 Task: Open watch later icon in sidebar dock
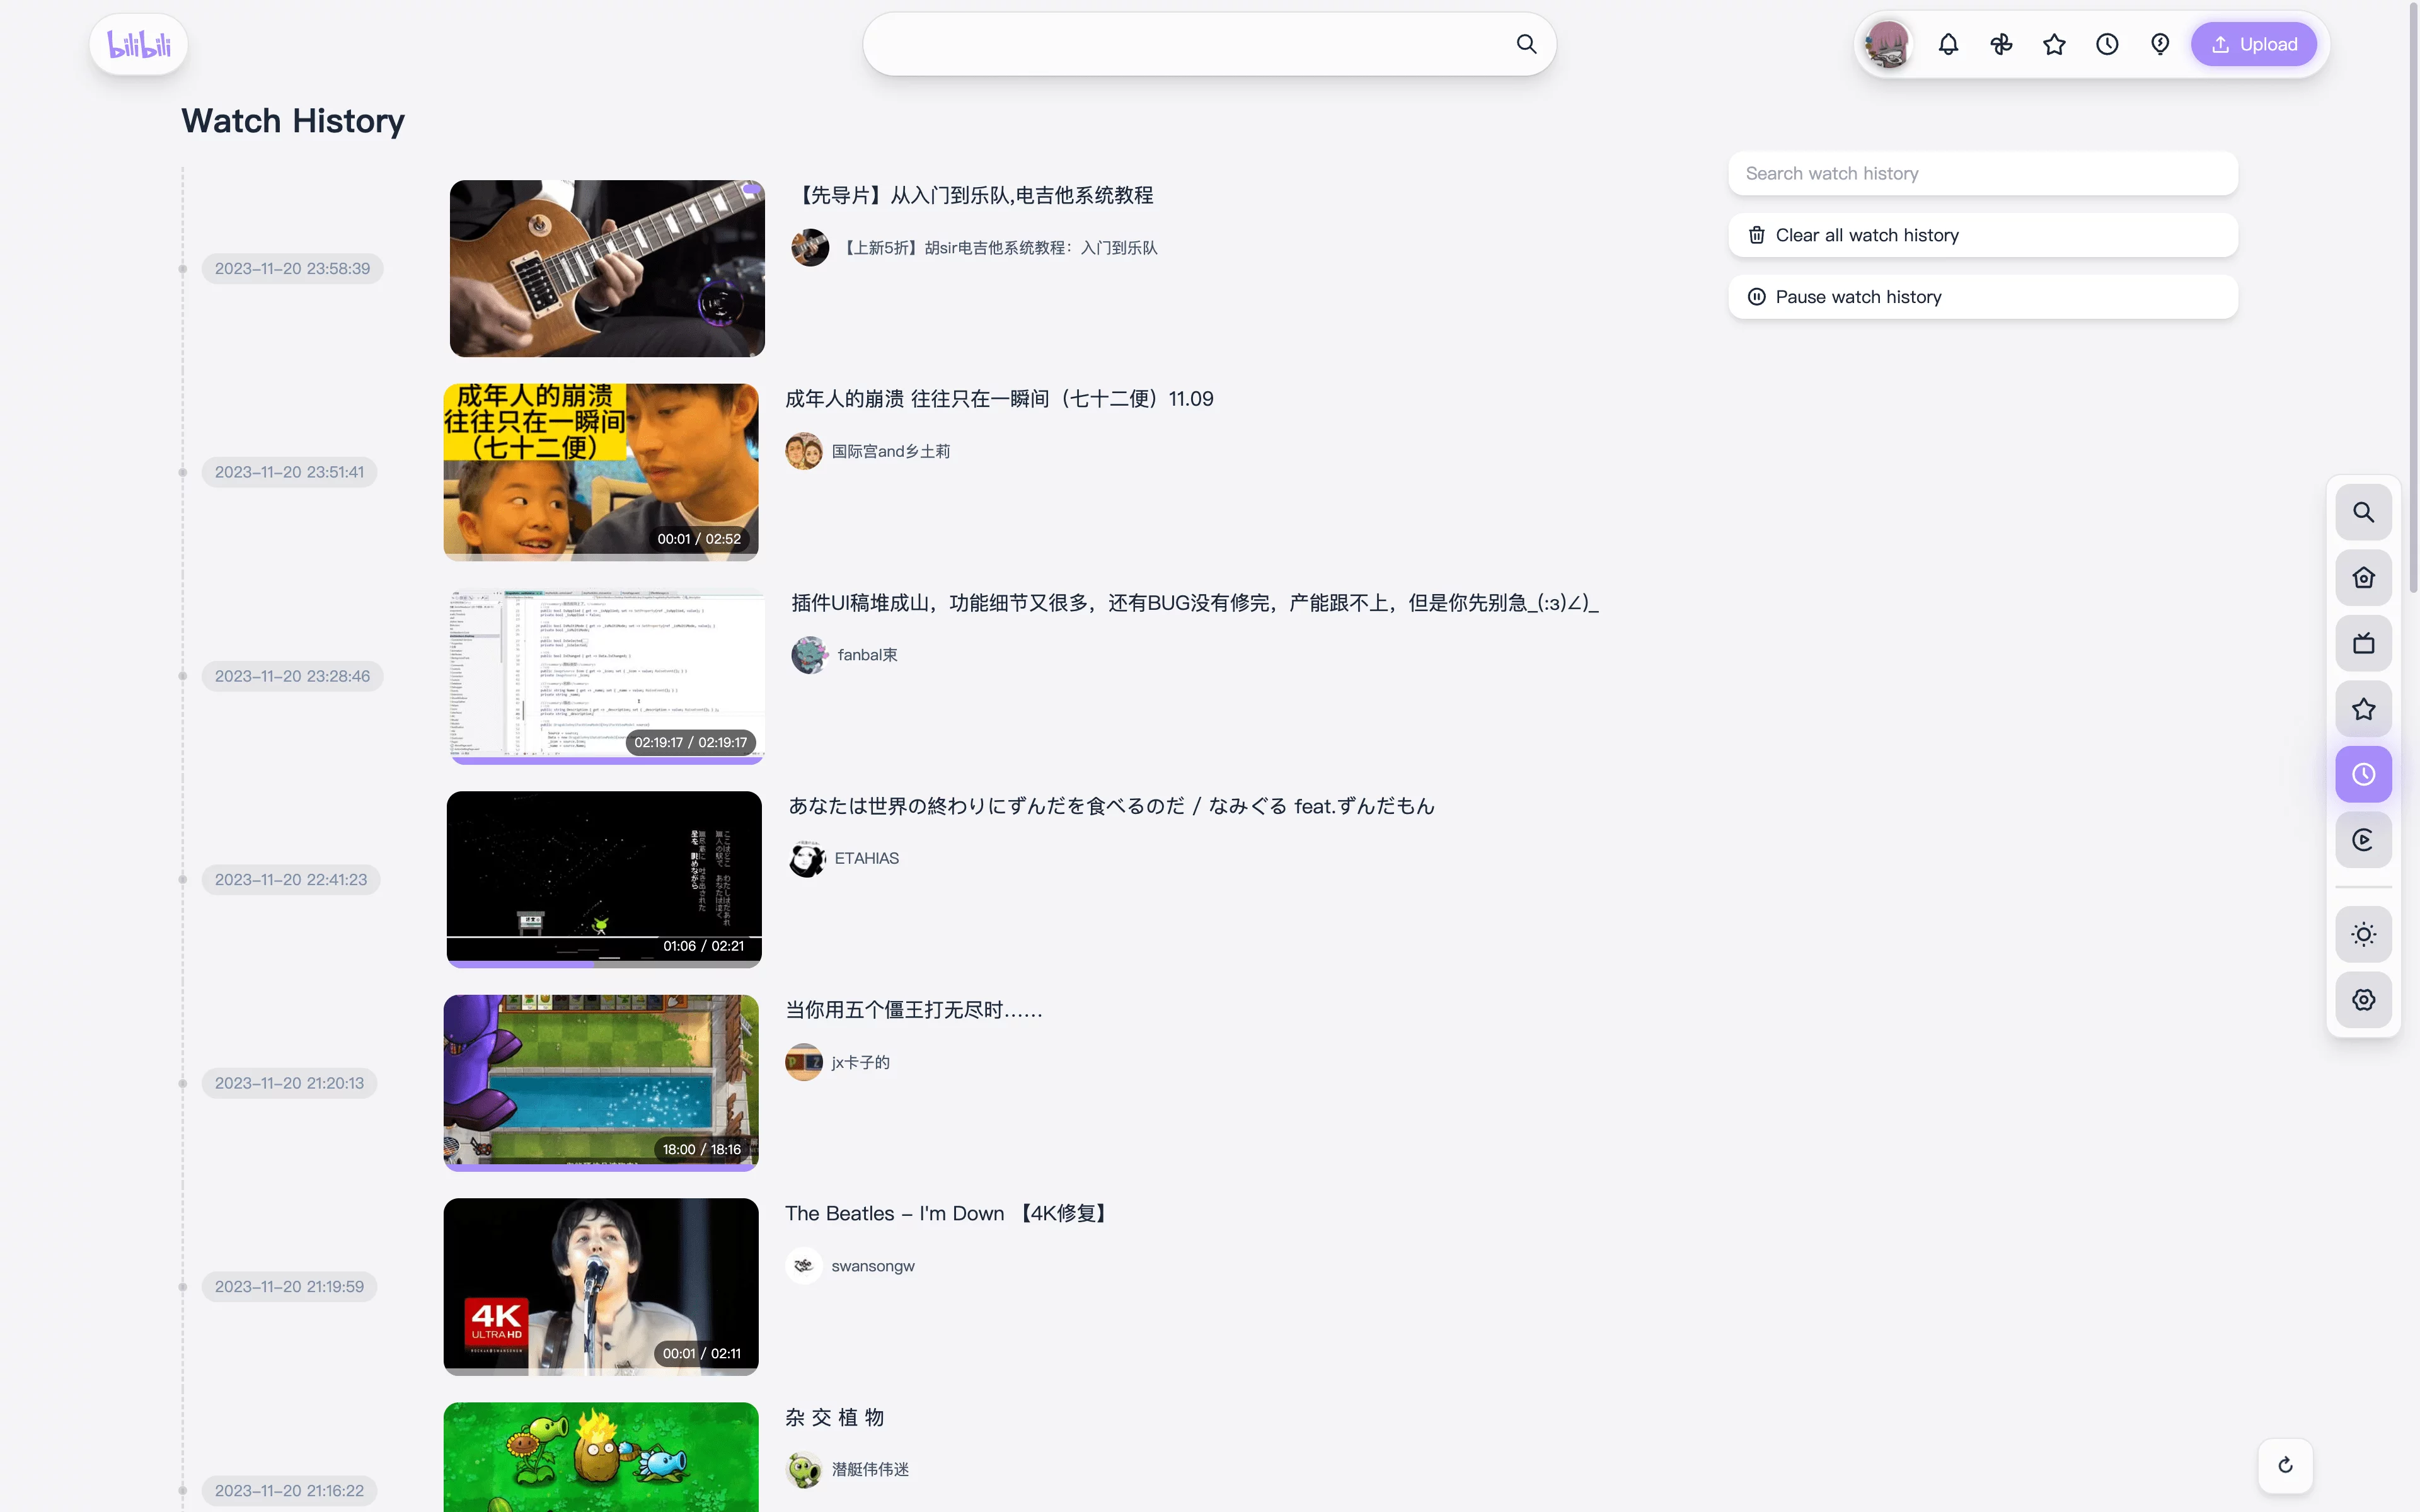tap(2363, 839)
